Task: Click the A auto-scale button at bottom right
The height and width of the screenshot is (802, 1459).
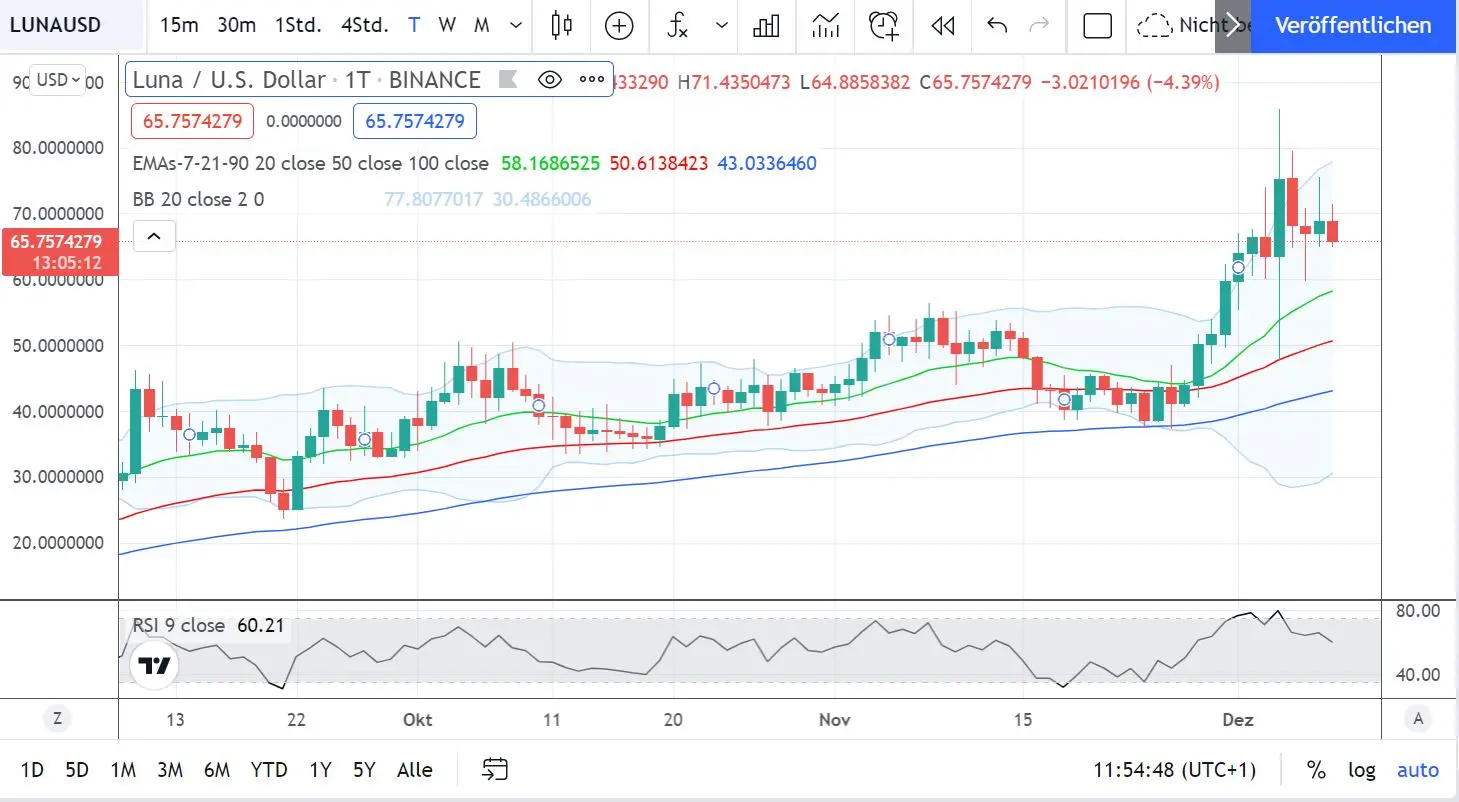Action: coord(1417,717)
